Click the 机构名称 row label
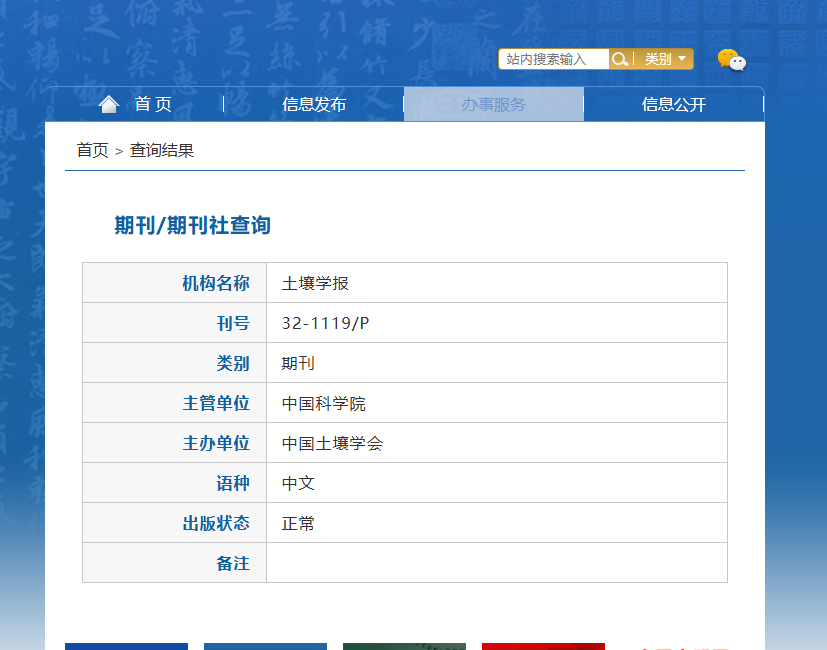Image resolution: width=827 pixels, height=650 pixels. [x=216, y=283]
